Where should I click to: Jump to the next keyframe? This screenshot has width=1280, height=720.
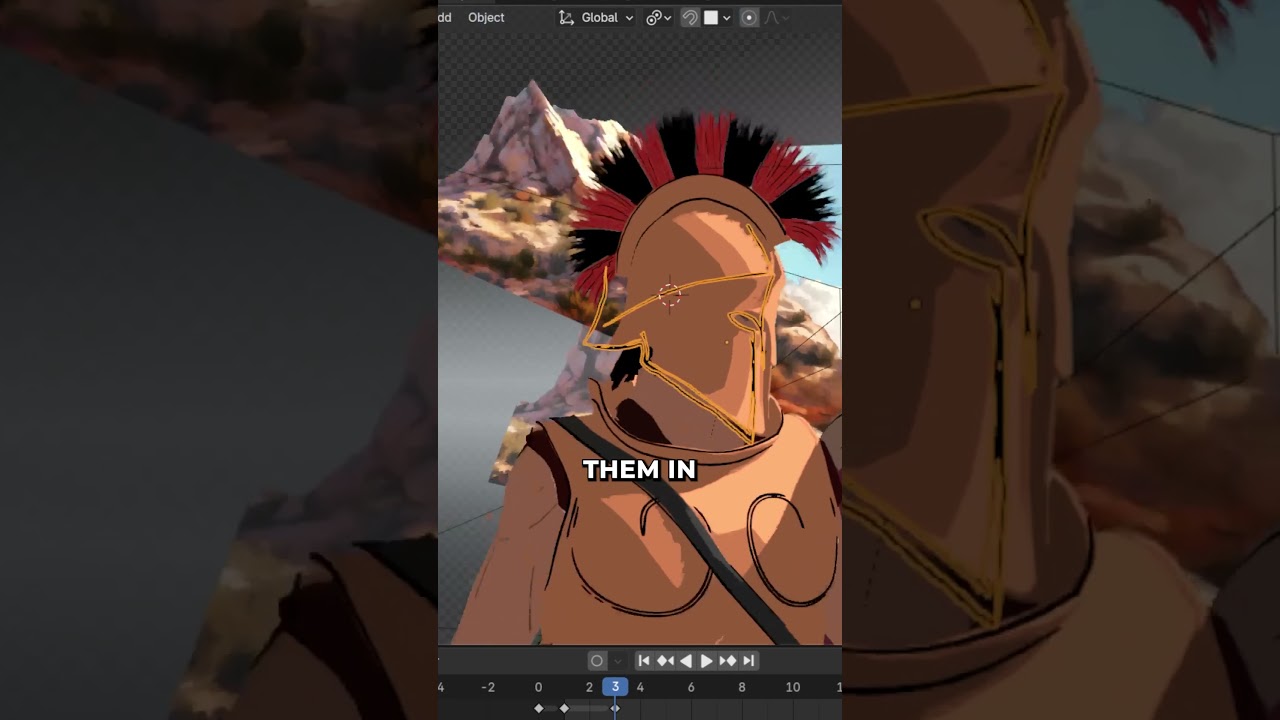727,660
